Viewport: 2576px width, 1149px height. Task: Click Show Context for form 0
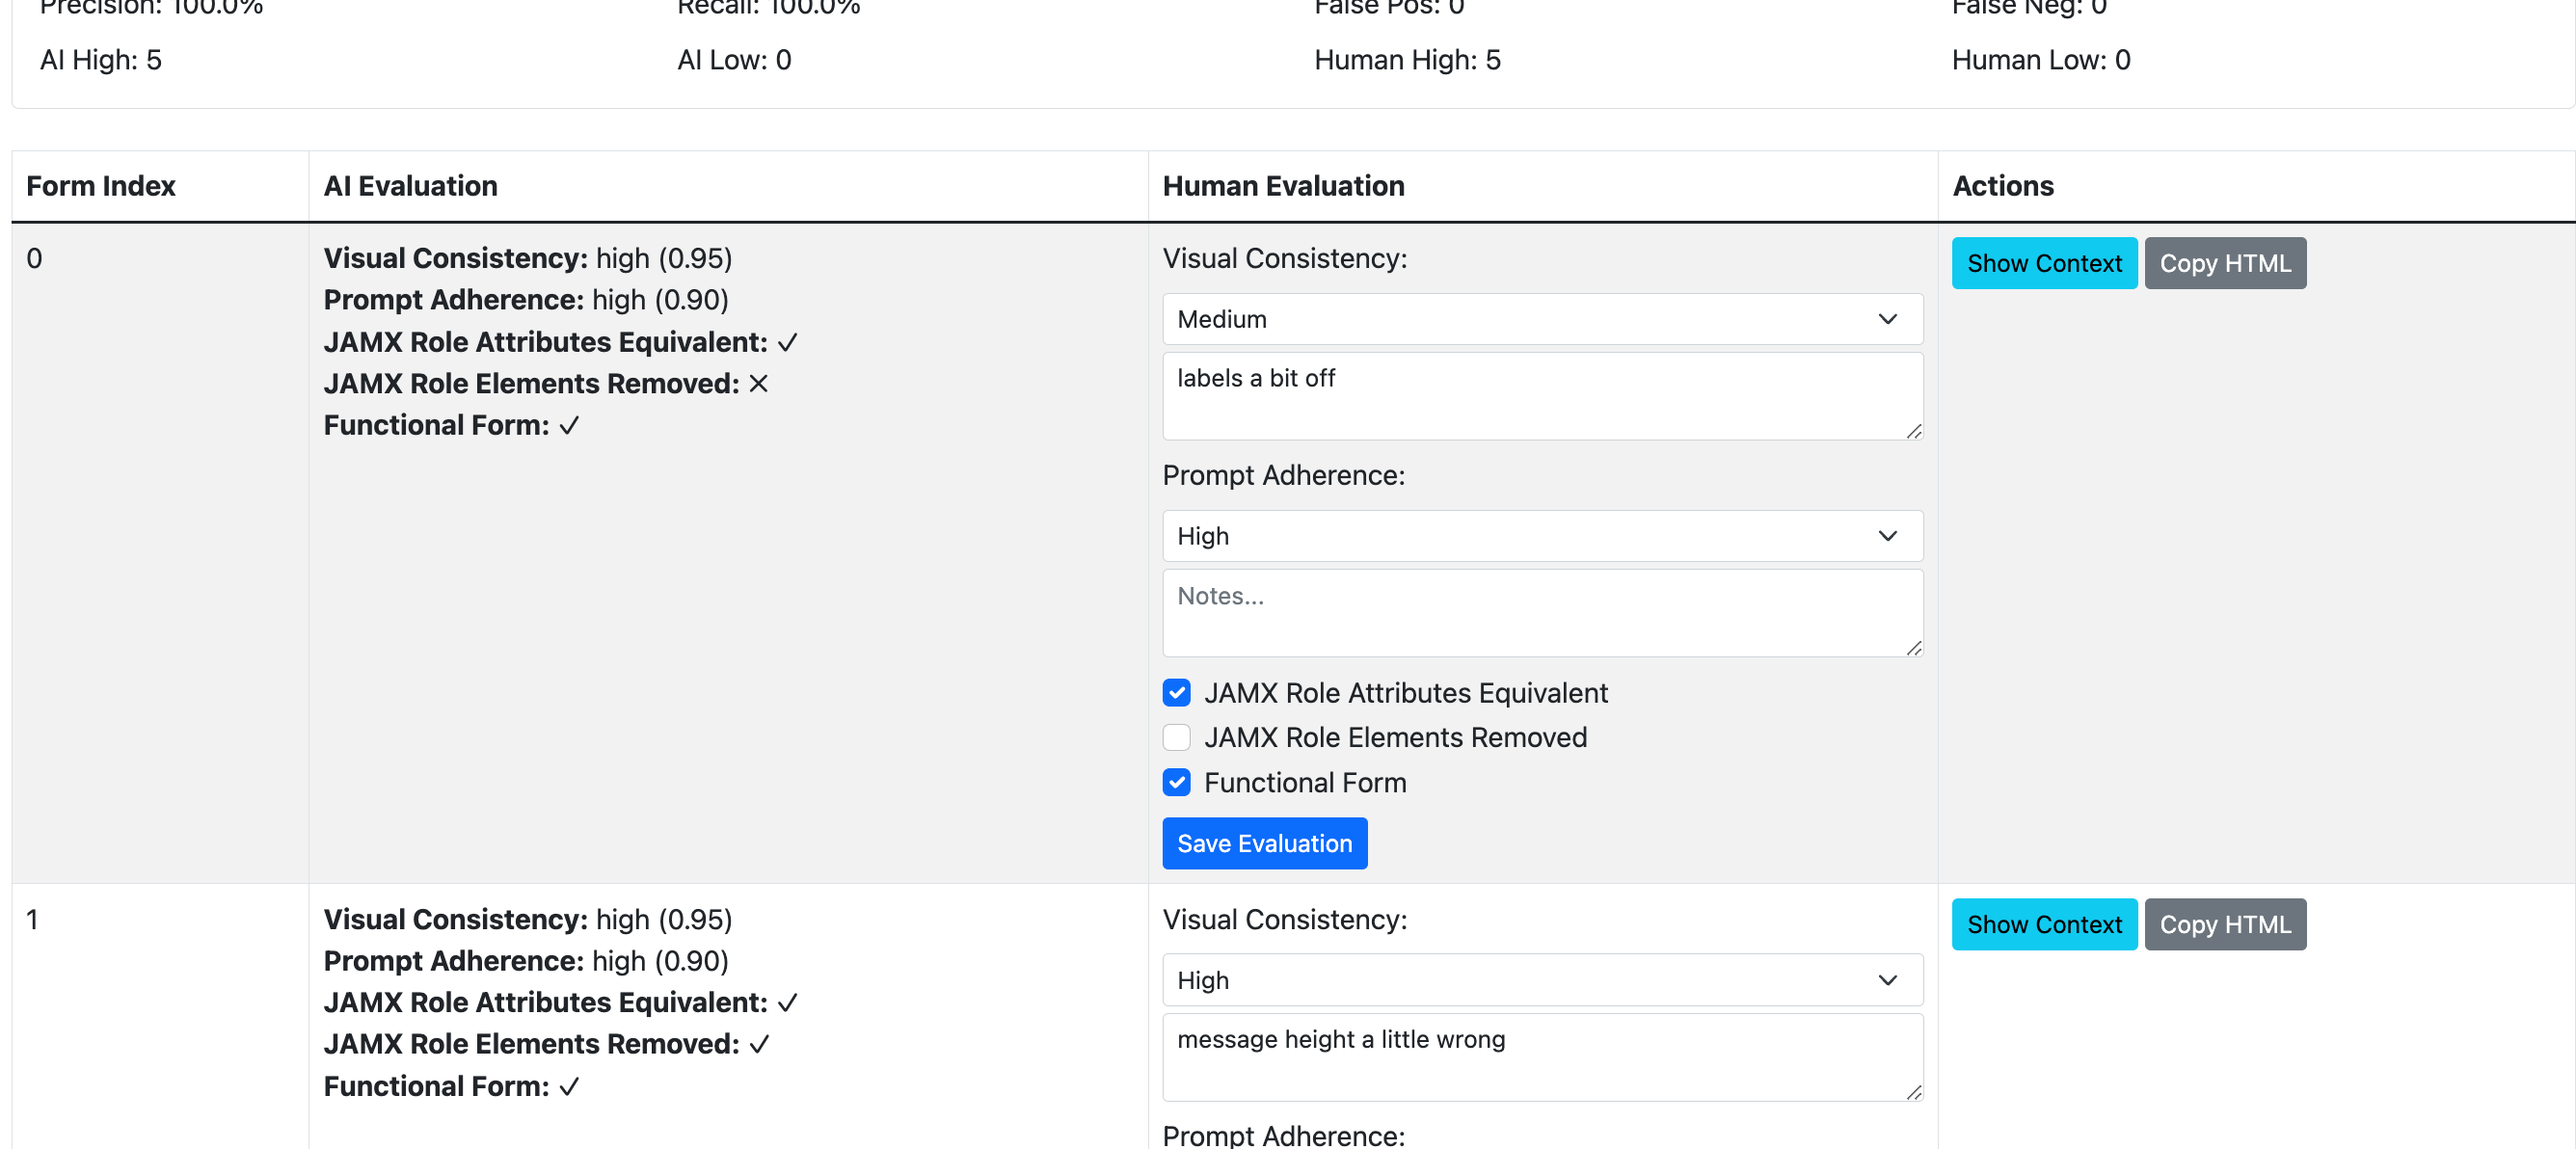tap(2044, 263)
